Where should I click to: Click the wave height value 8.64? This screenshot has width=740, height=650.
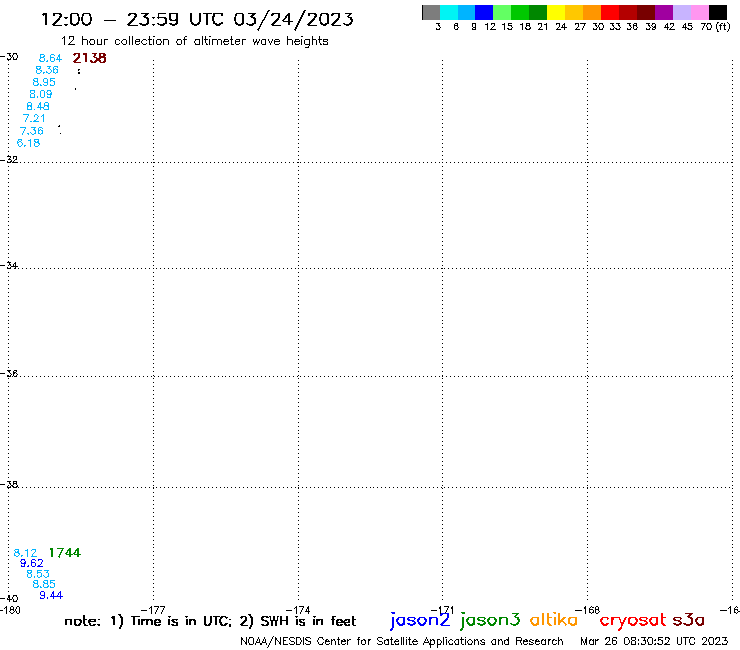[x=50, y=58]
